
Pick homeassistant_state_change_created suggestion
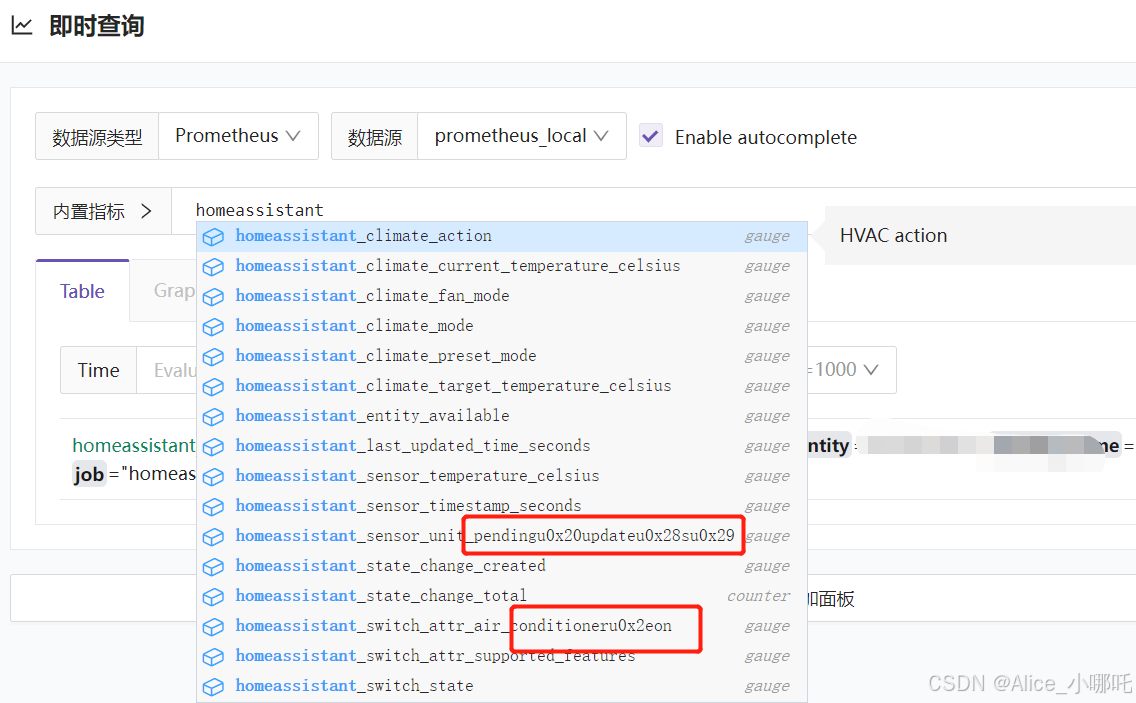(x=502, y=566)
